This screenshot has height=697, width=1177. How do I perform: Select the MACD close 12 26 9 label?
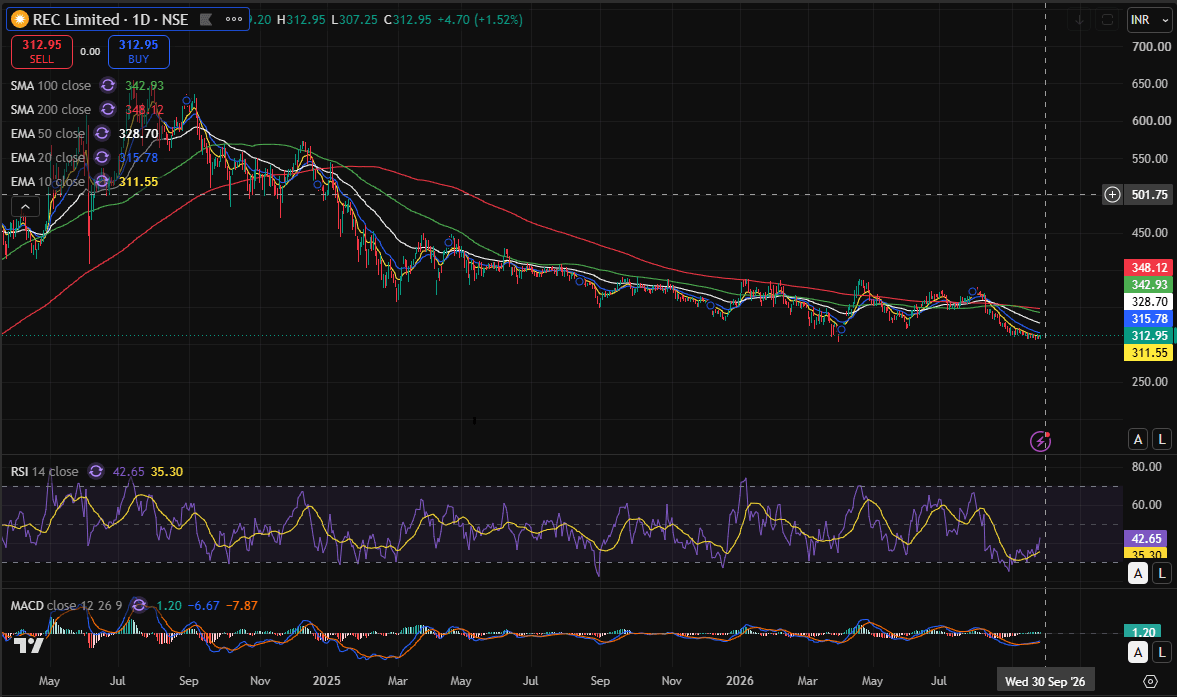(66, 605)
